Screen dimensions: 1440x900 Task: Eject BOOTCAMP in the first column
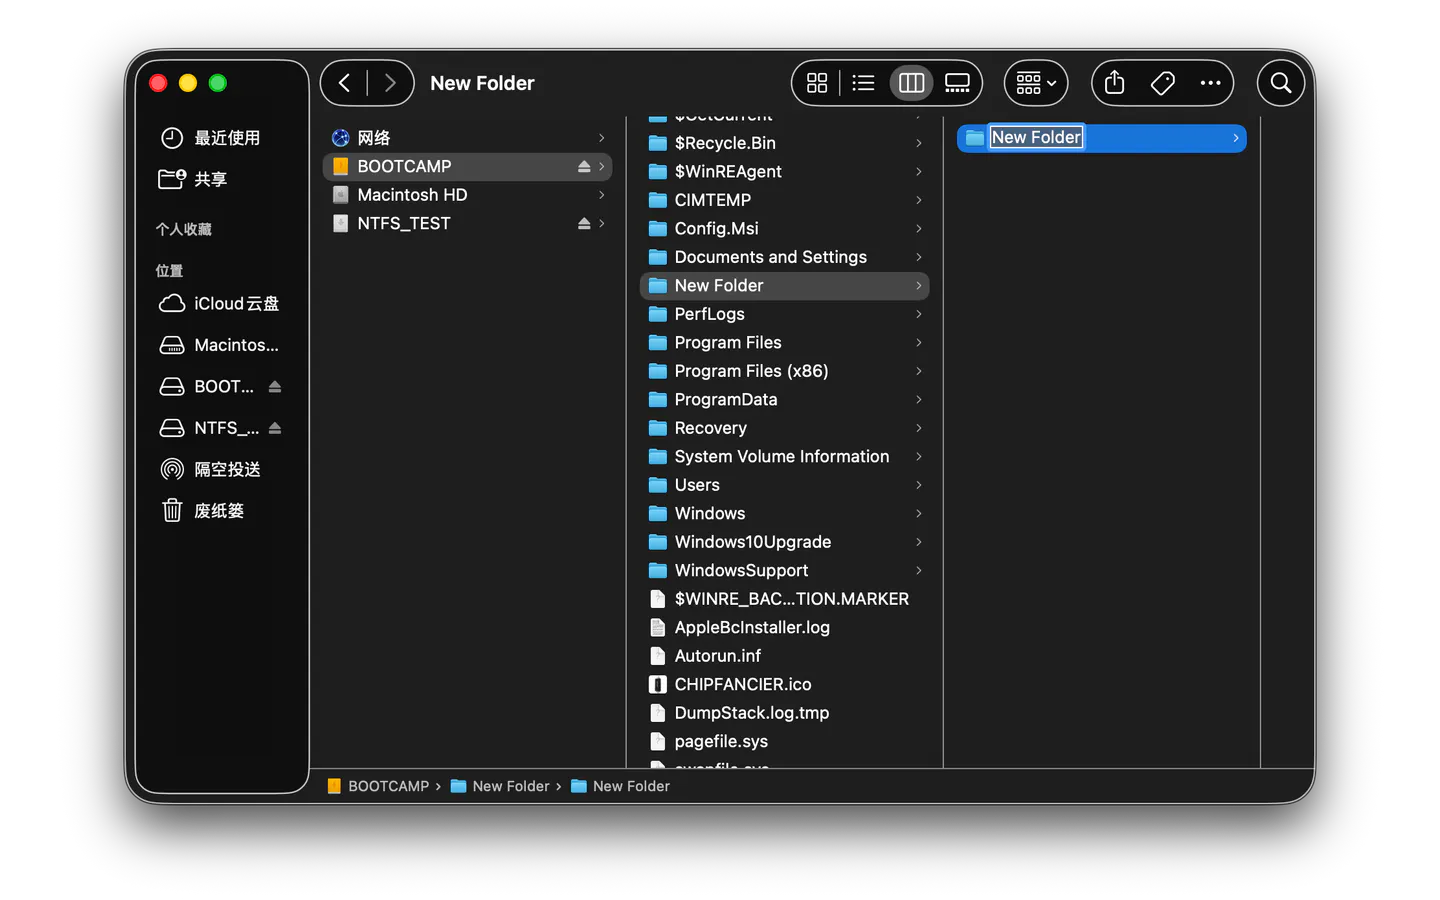tap(584, 166)
